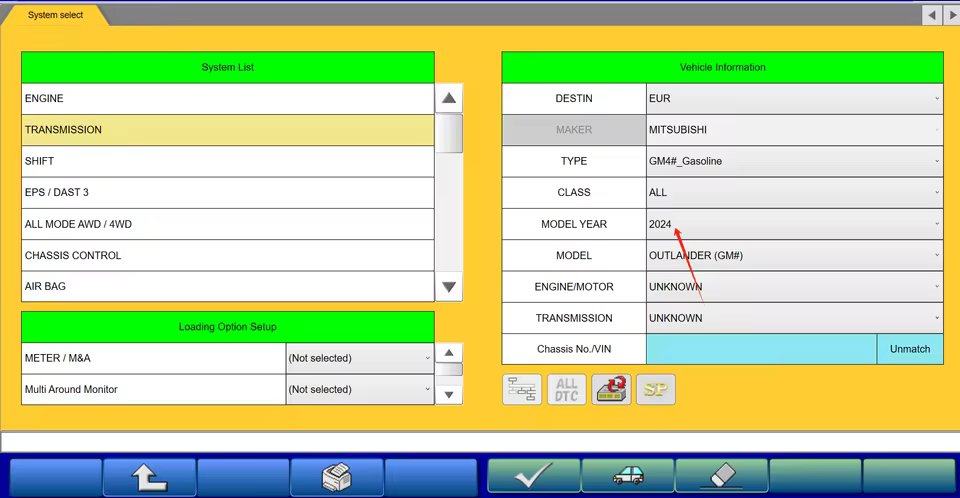Click the ECU data reload icon
The image size is (960, 498).
(x=611, y=389)
